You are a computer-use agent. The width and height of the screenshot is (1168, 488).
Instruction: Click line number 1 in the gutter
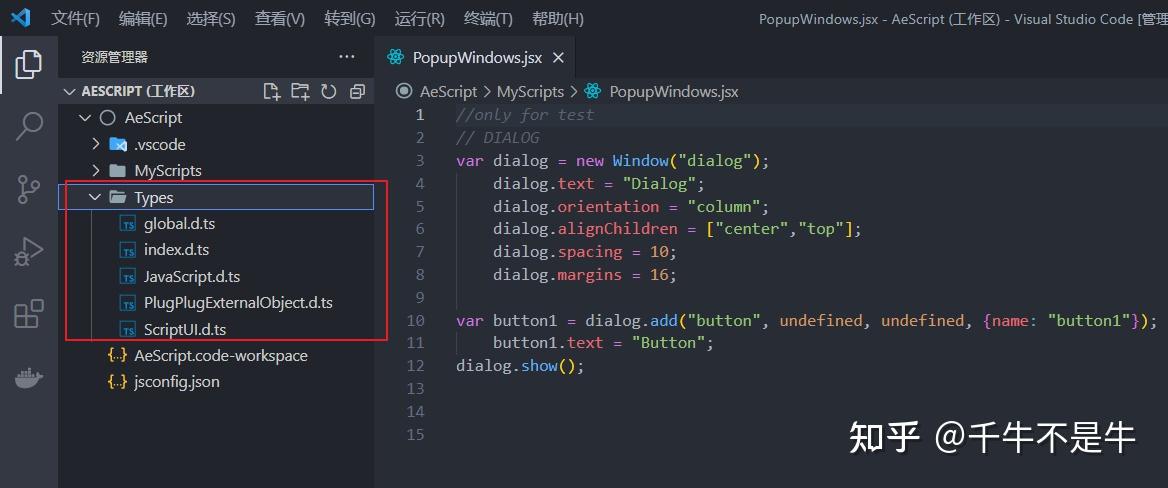coord(420,115)
